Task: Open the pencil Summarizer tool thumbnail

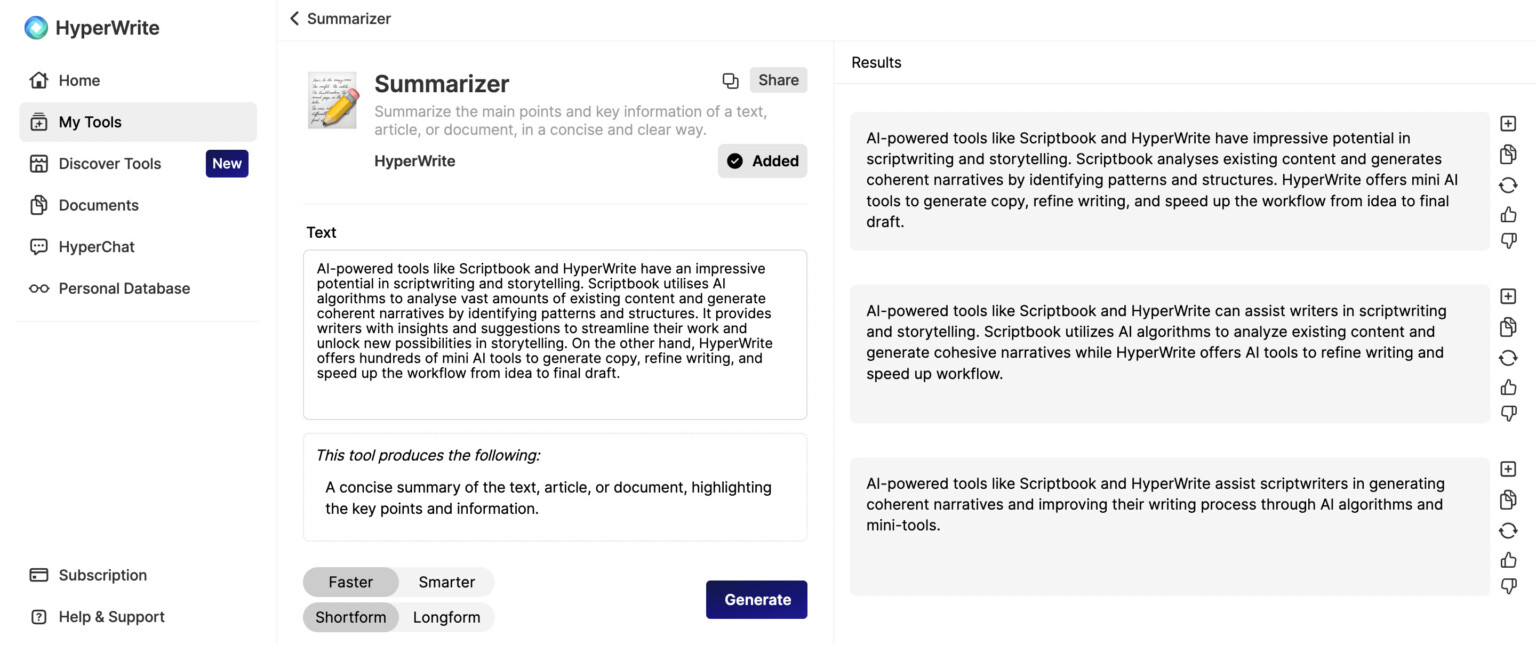Action: tap(332, 100)
